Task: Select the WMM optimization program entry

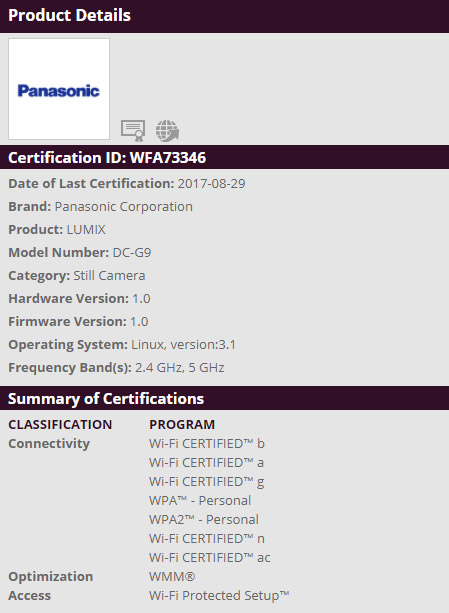Action: pyautogui.click(x=172, y=577)
